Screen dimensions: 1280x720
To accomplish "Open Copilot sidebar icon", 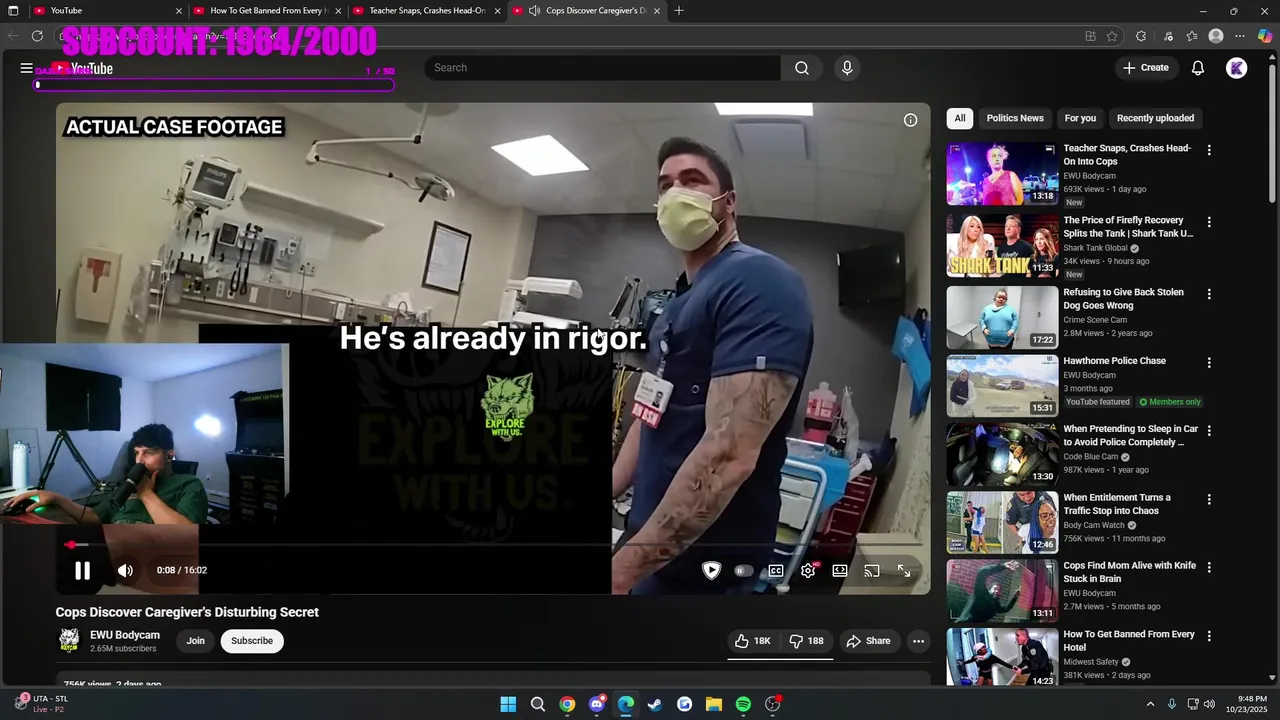I will point(1265,36).
